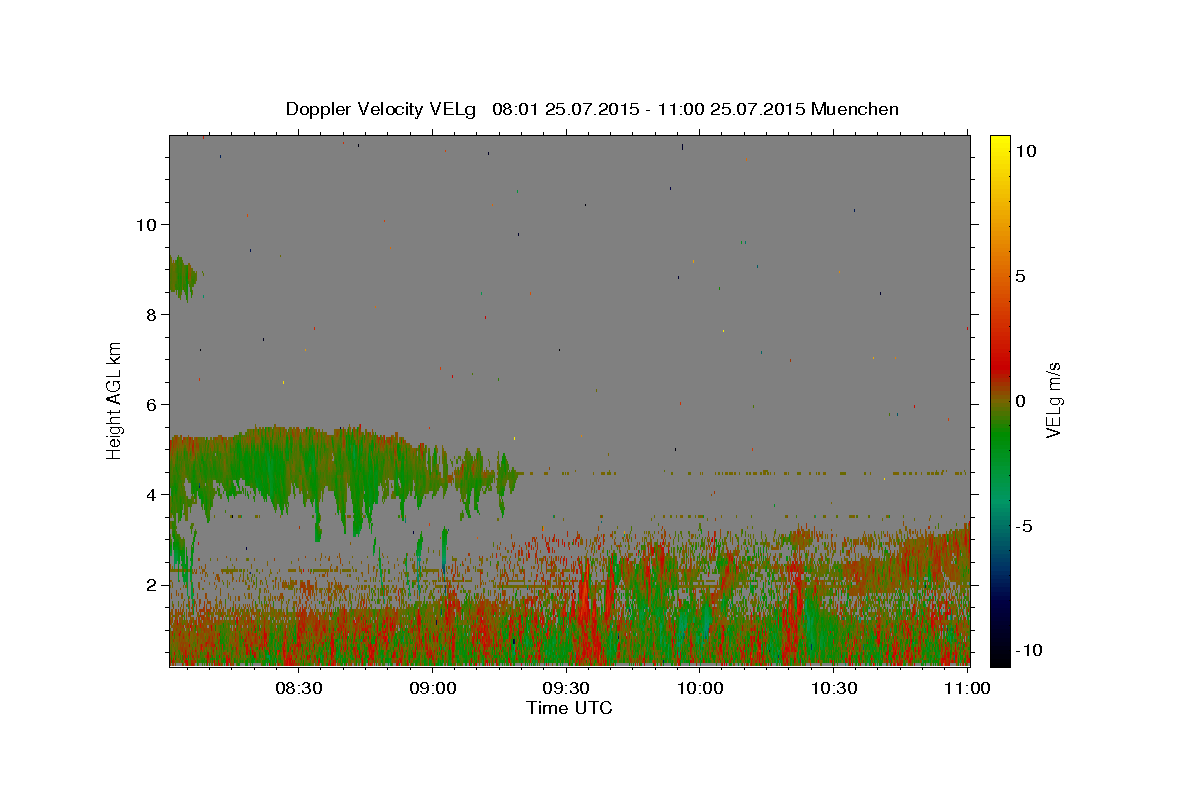Click the '09:30' time tick label
Screen dimensions: 1200x800
[x=567, y=689]
